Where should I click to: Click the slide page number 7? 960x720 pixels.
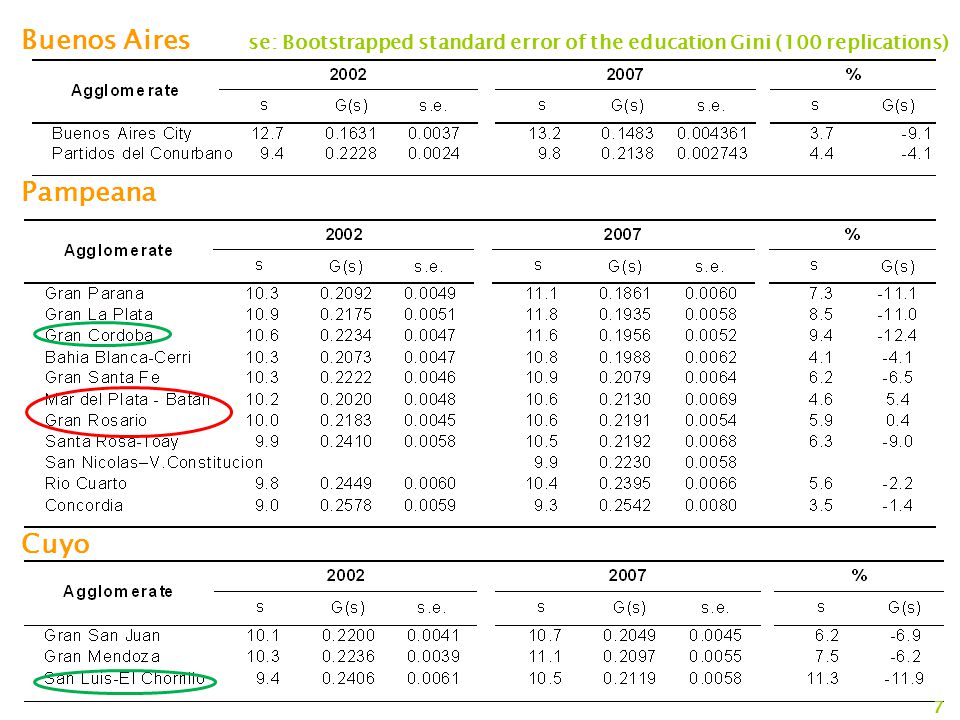pos(939,707)
